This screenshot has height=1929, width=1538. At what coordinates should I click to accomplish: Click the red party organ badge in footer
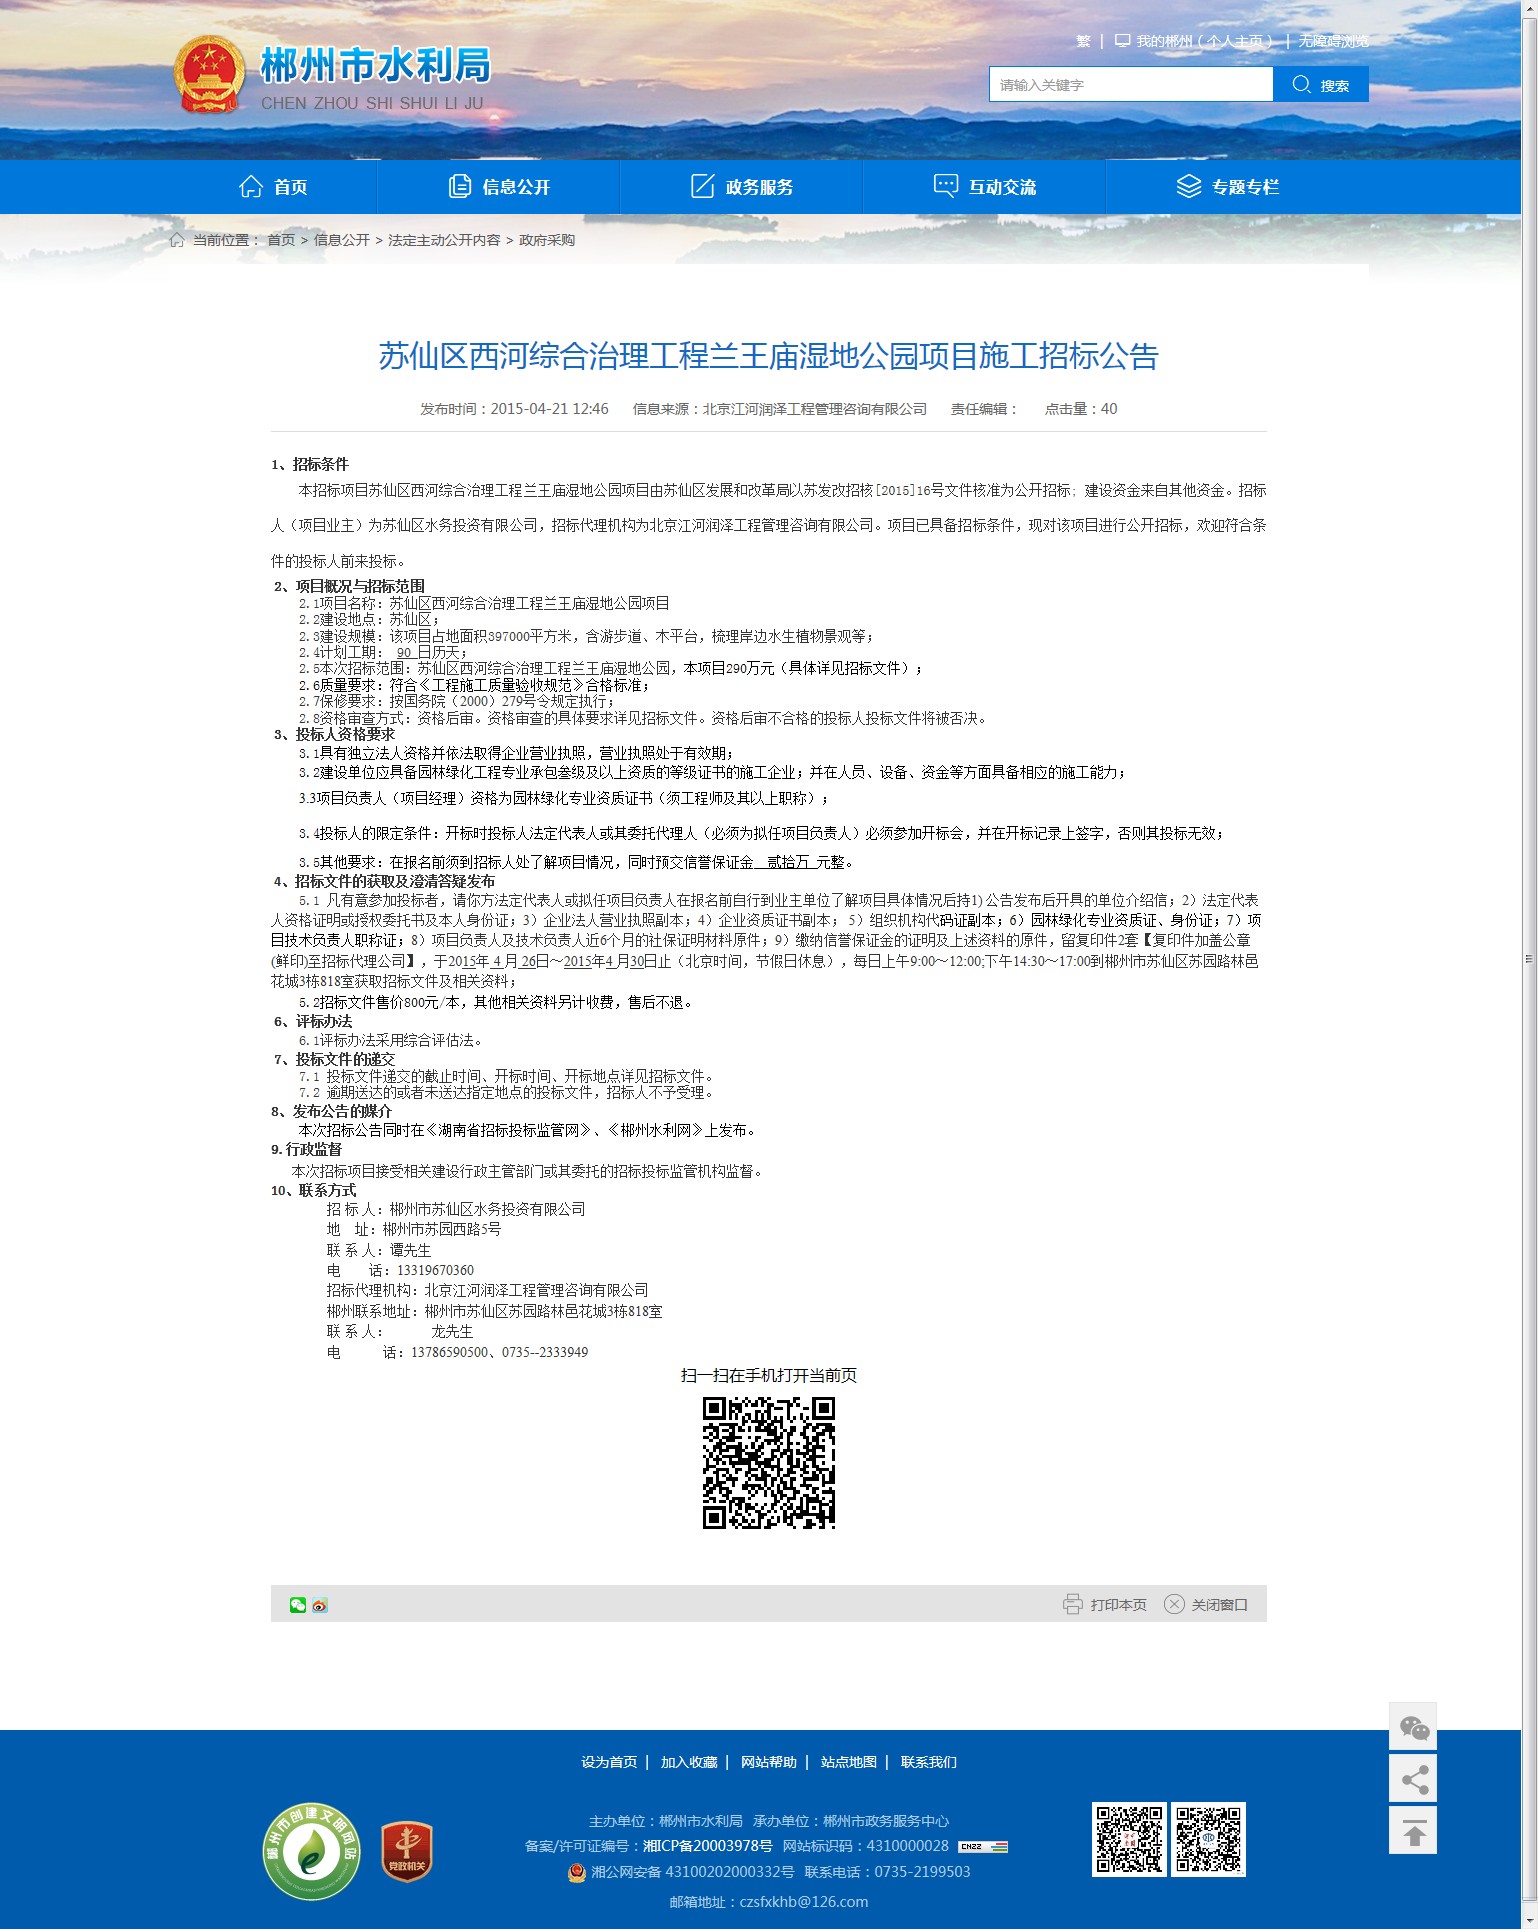coord(407,1851)
